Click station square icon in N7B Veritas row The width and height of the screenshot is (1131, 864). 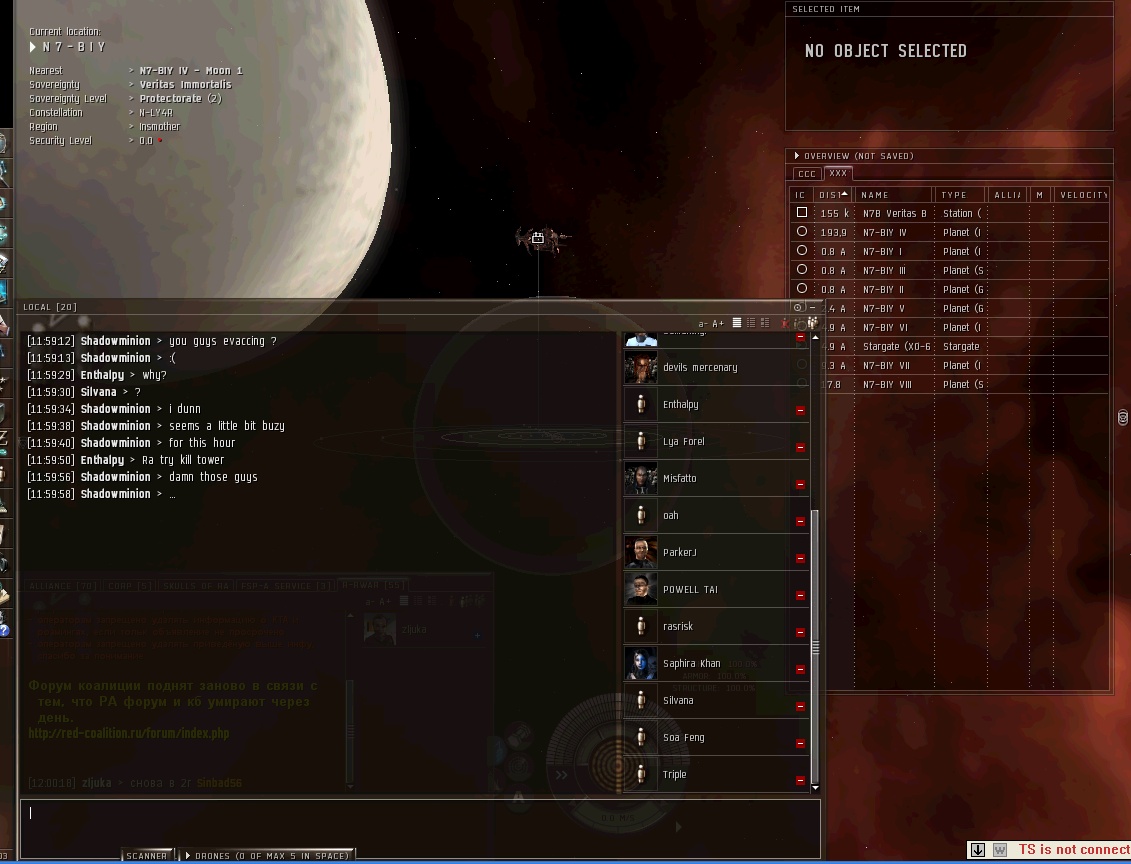point(801,213)
